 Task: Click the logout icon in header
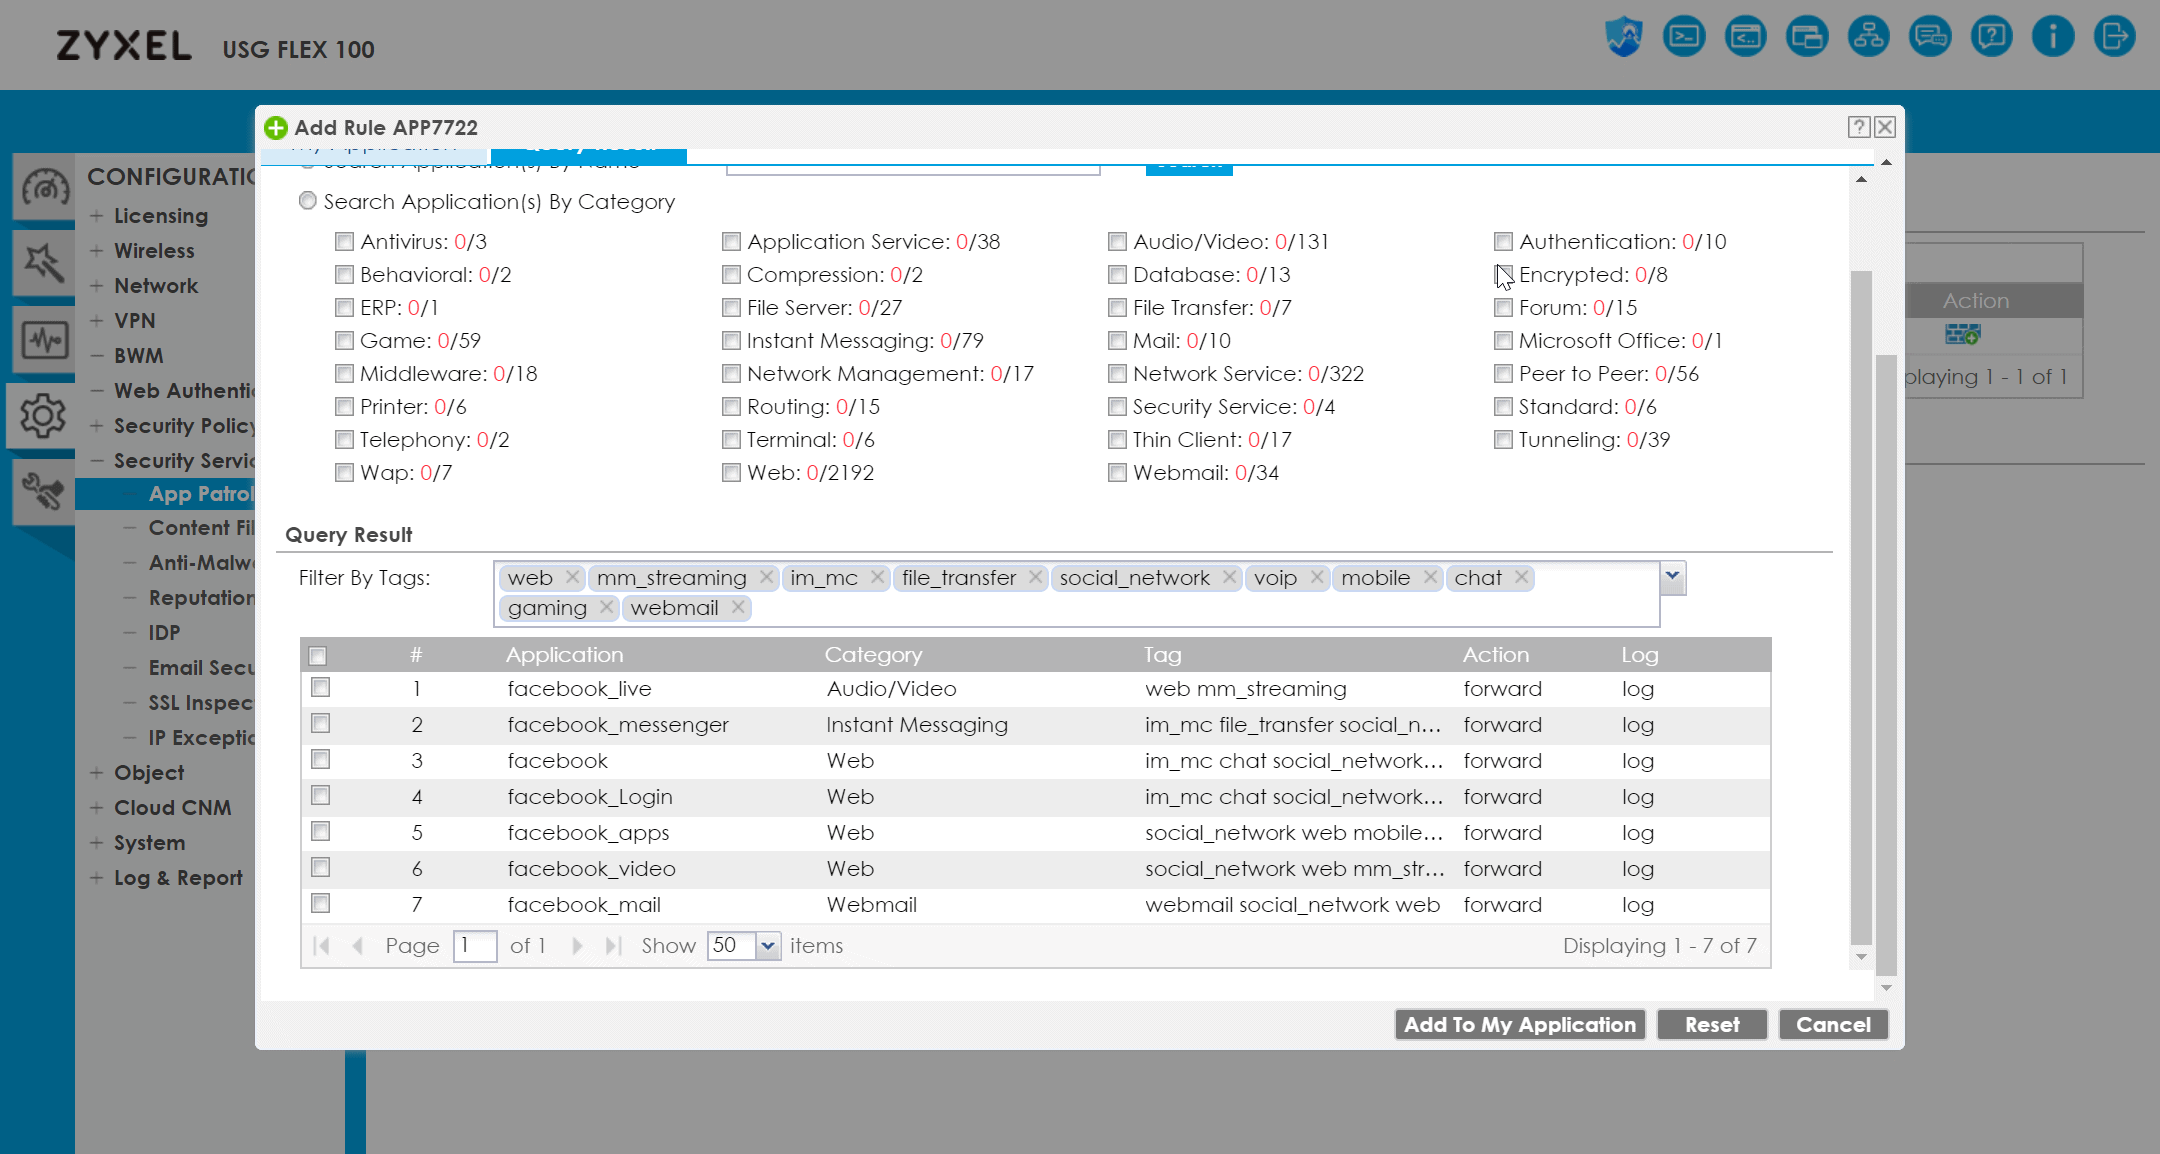pyautogui.click(x=2114, y=38)
